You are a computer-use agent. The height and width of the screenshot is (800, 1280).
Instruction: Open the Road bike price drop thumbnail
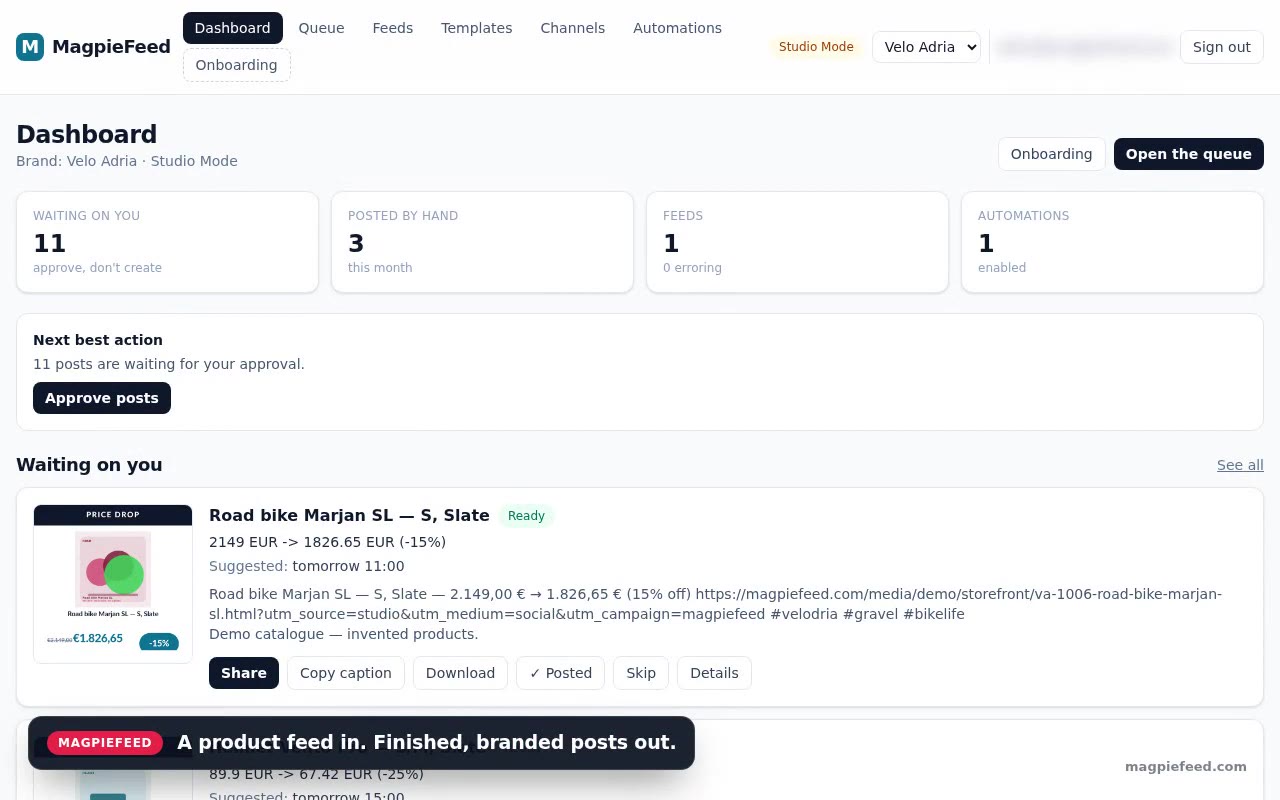113,584
